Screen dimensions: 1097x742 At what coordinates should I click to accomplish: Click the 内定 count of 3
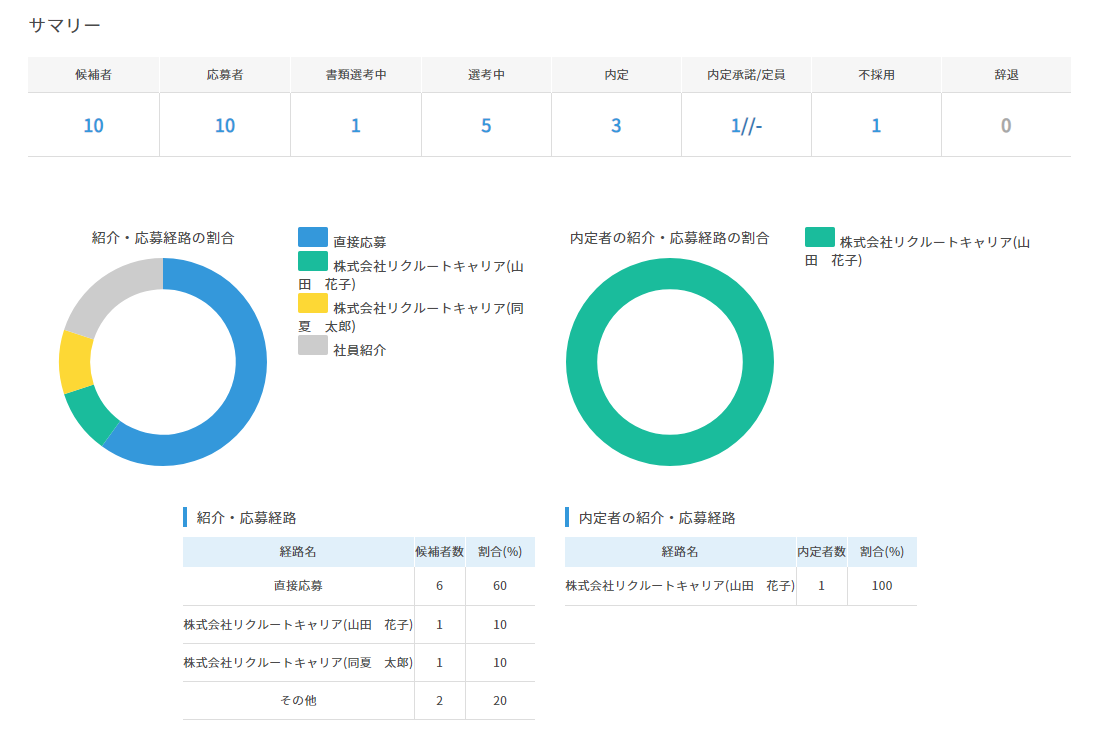coord(616,125)
